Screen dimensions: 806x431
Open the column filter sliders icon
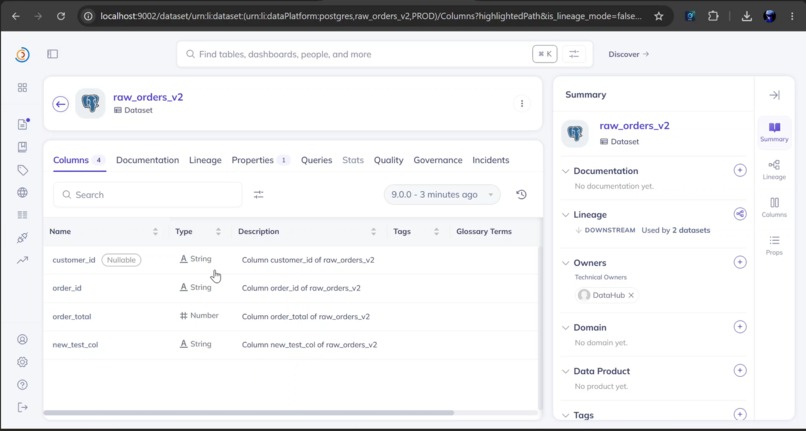259,194
